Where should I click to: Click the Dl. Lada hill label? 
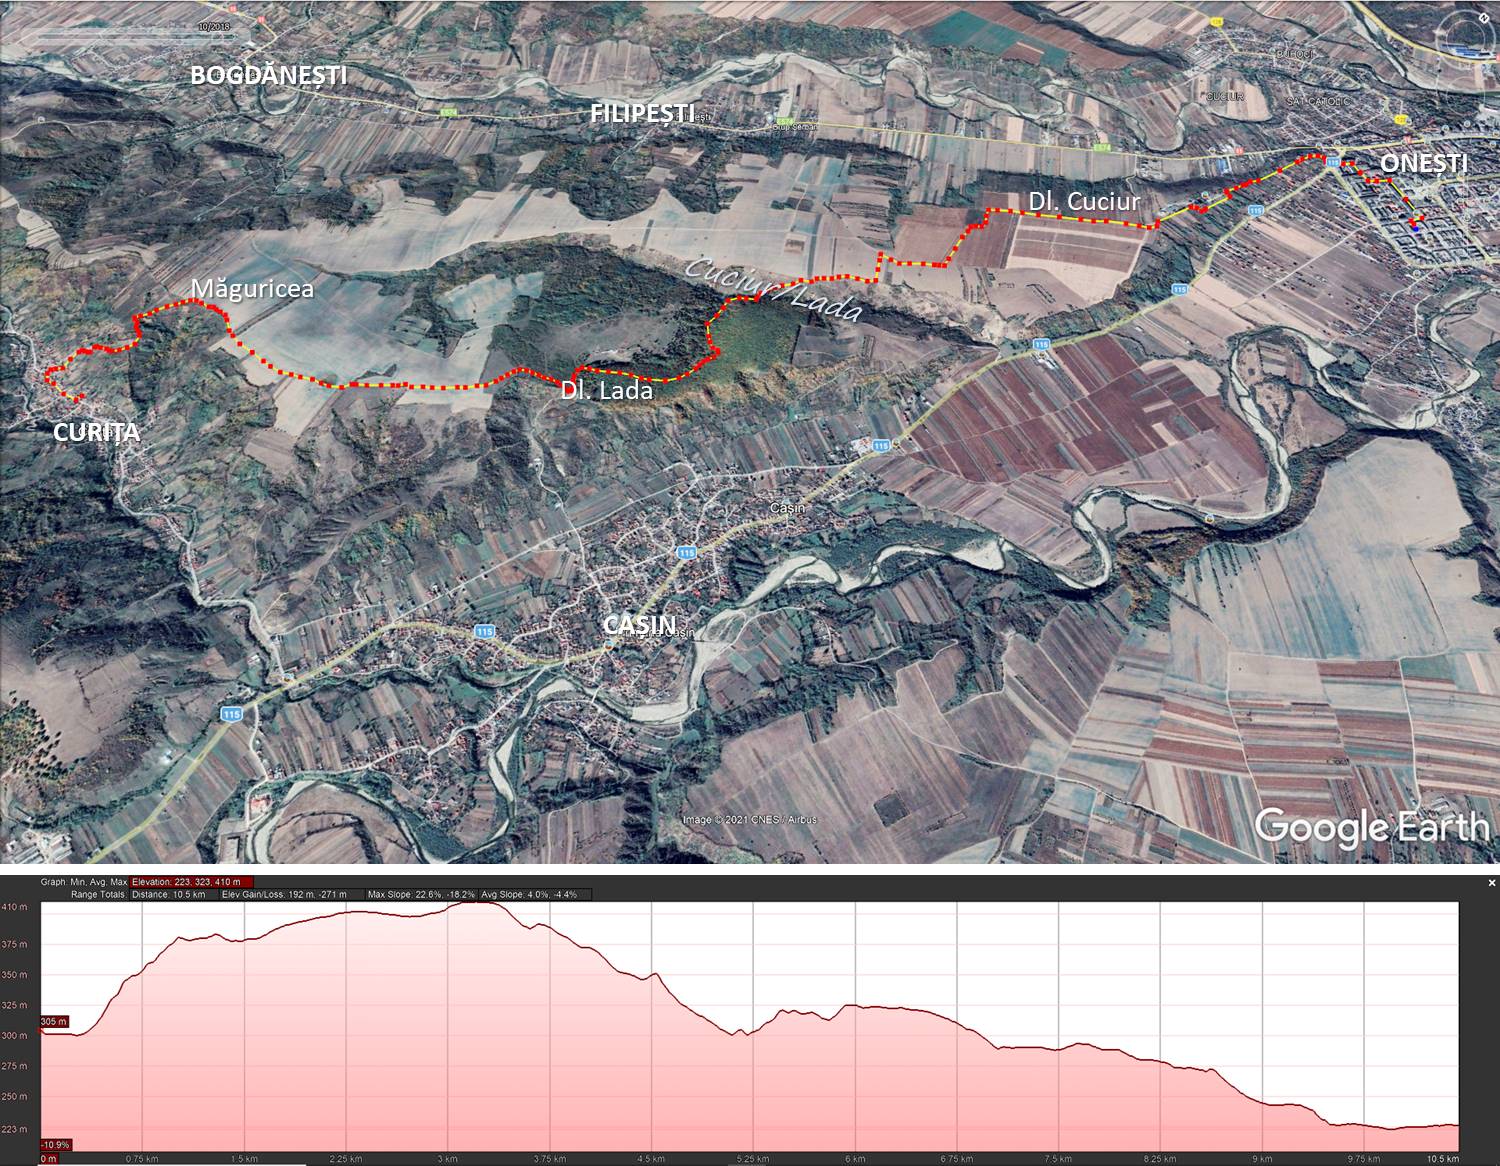click(x=607, y=391)
